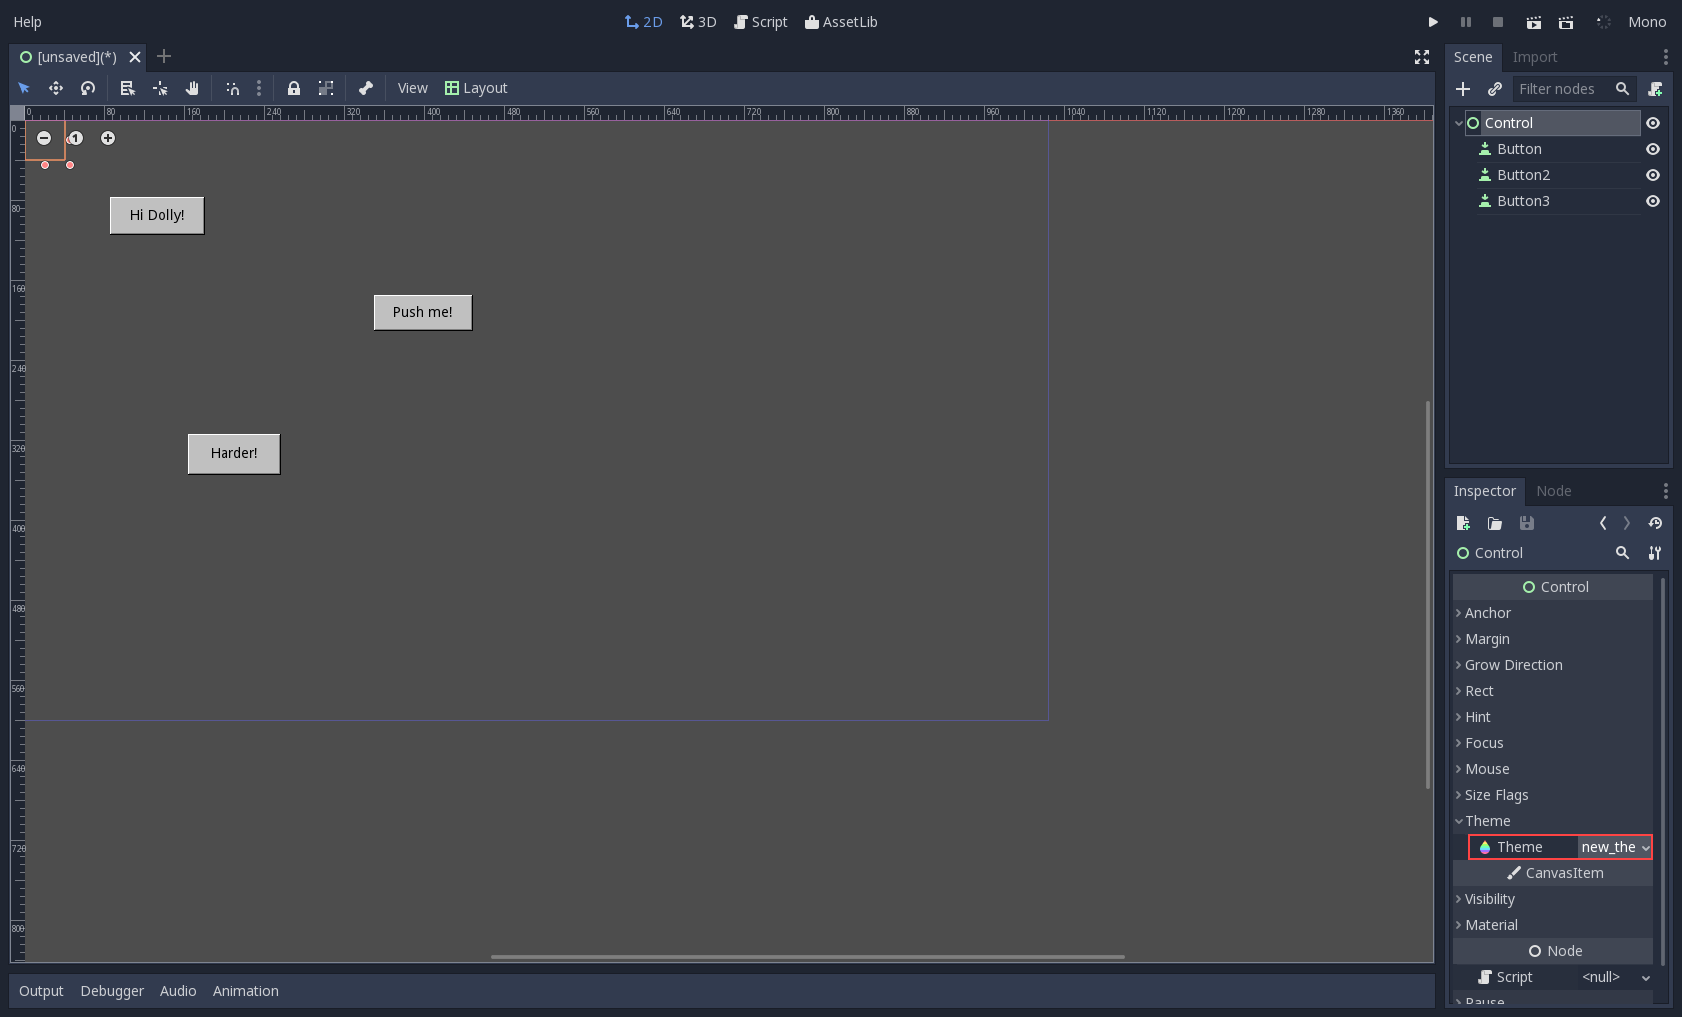Hide the Button3 node
Image resolution: width=1682 pixels, height=1017 pixels.
pyautogui.click(x=1653, y=201)
